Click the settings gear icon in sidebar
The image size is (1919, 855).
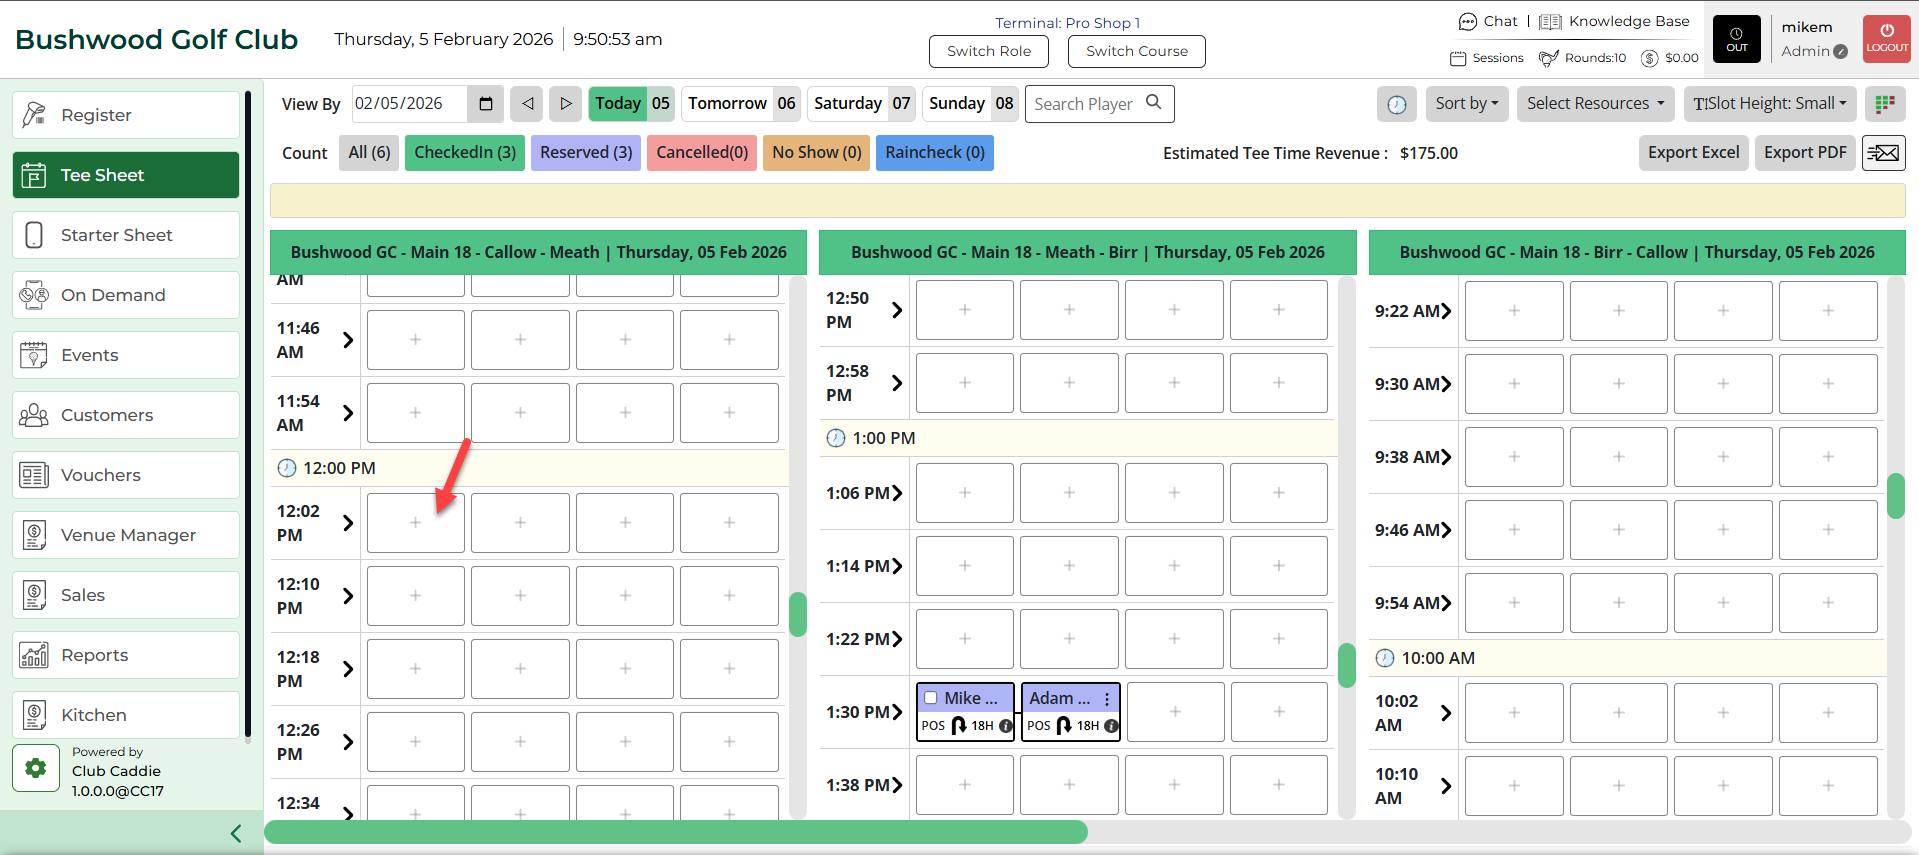point(36,768)
